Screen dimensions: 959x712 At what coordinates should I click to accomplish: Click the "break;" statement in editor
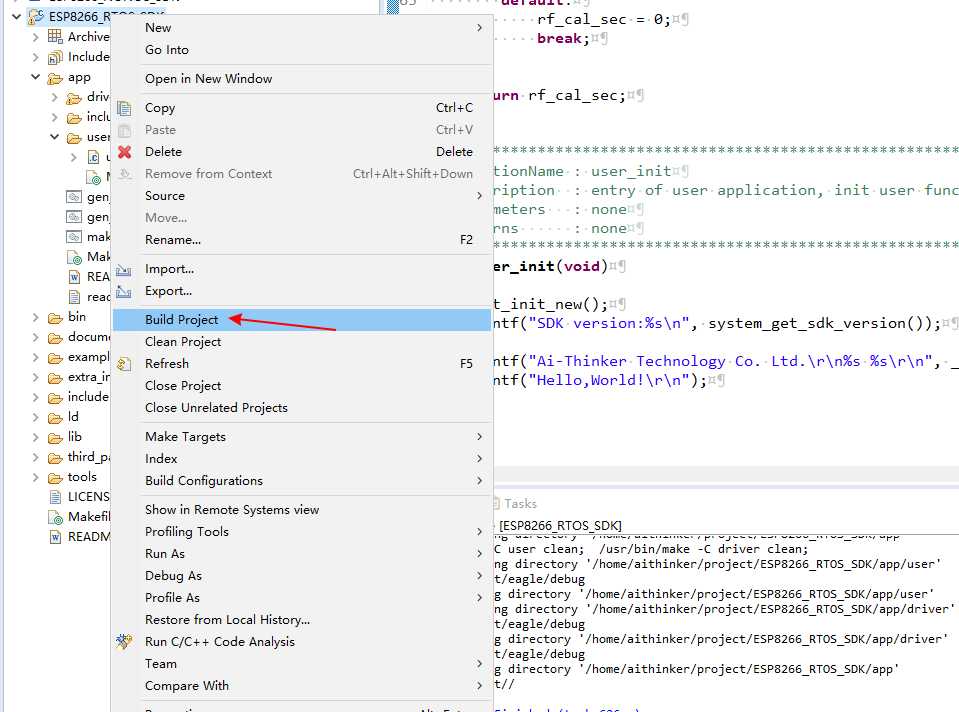coord(563,39)
